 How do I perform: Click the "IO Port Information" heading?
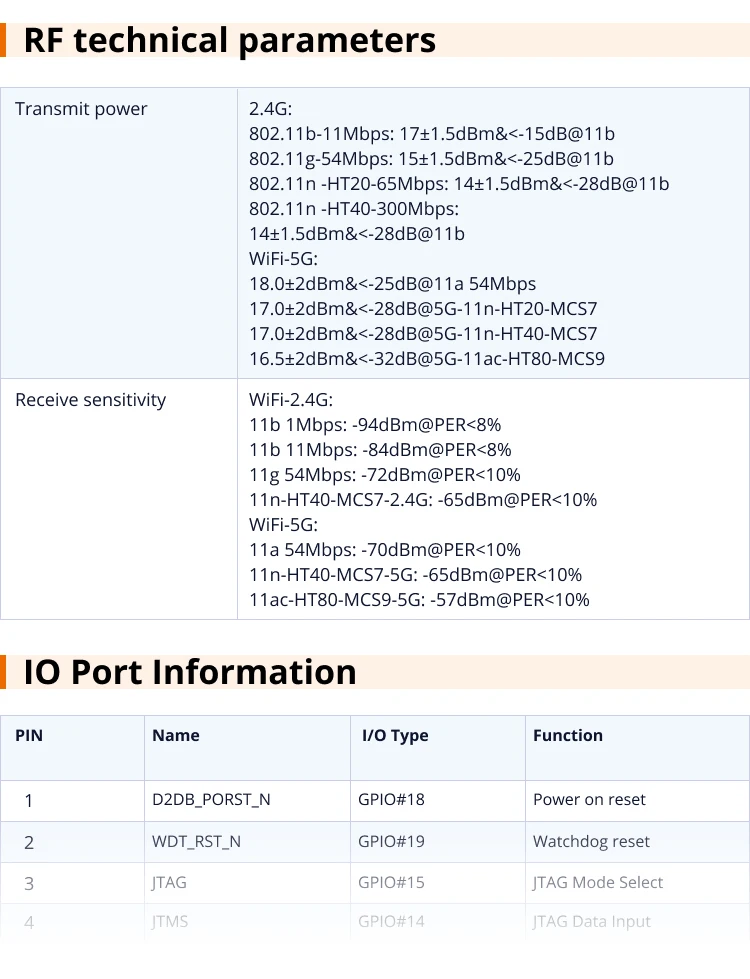click(190, 672)
